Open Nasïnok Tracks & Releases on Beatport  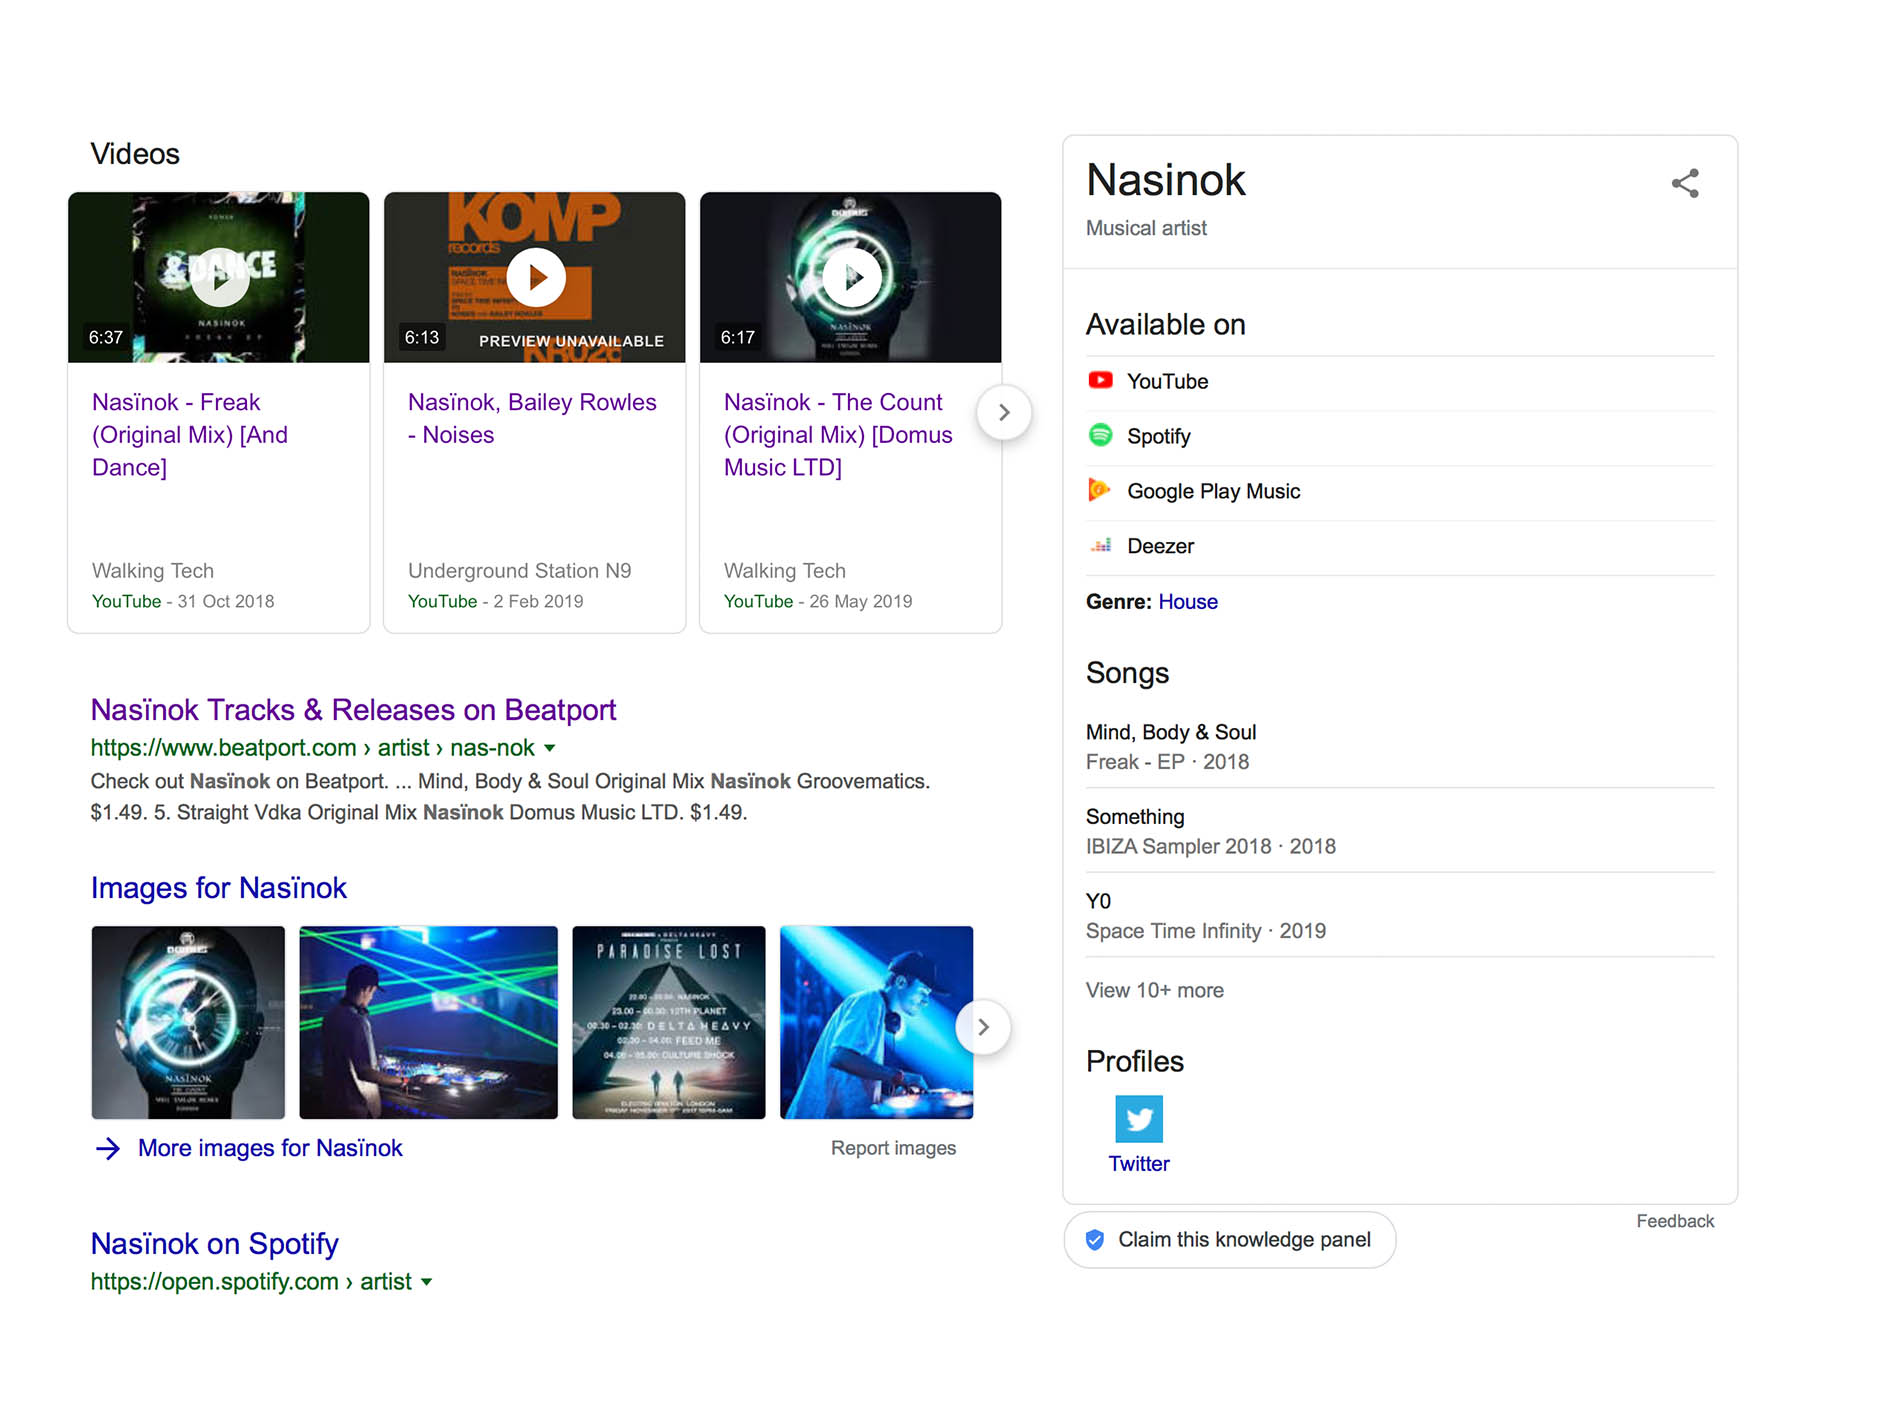(353, 710)
